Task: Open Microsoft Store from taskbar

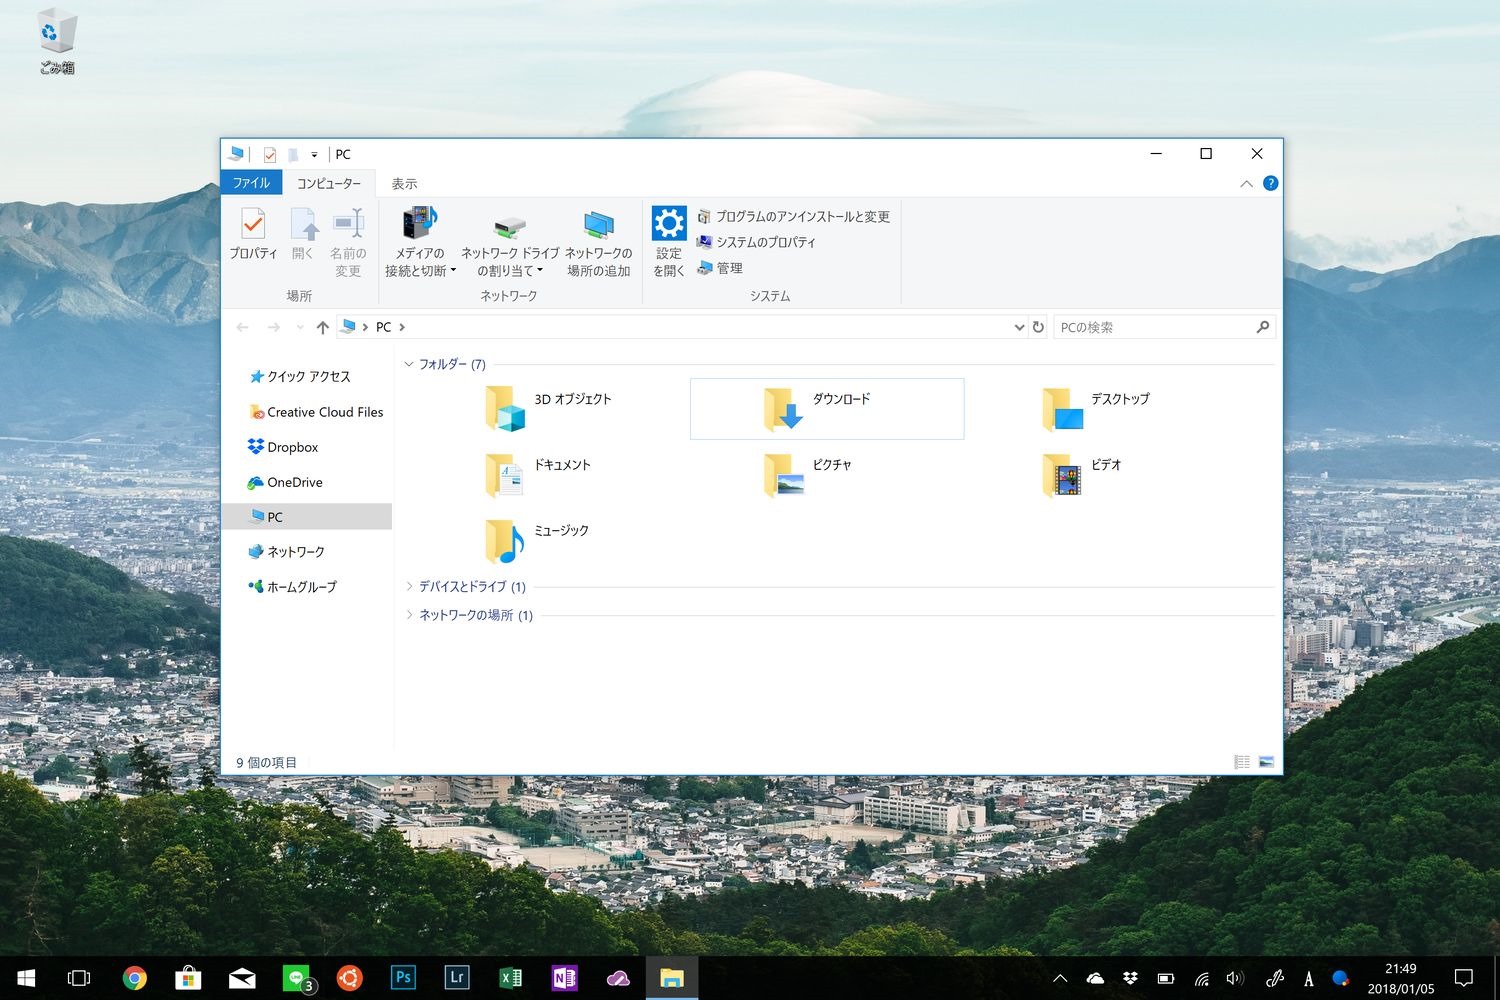Action: 188,978
